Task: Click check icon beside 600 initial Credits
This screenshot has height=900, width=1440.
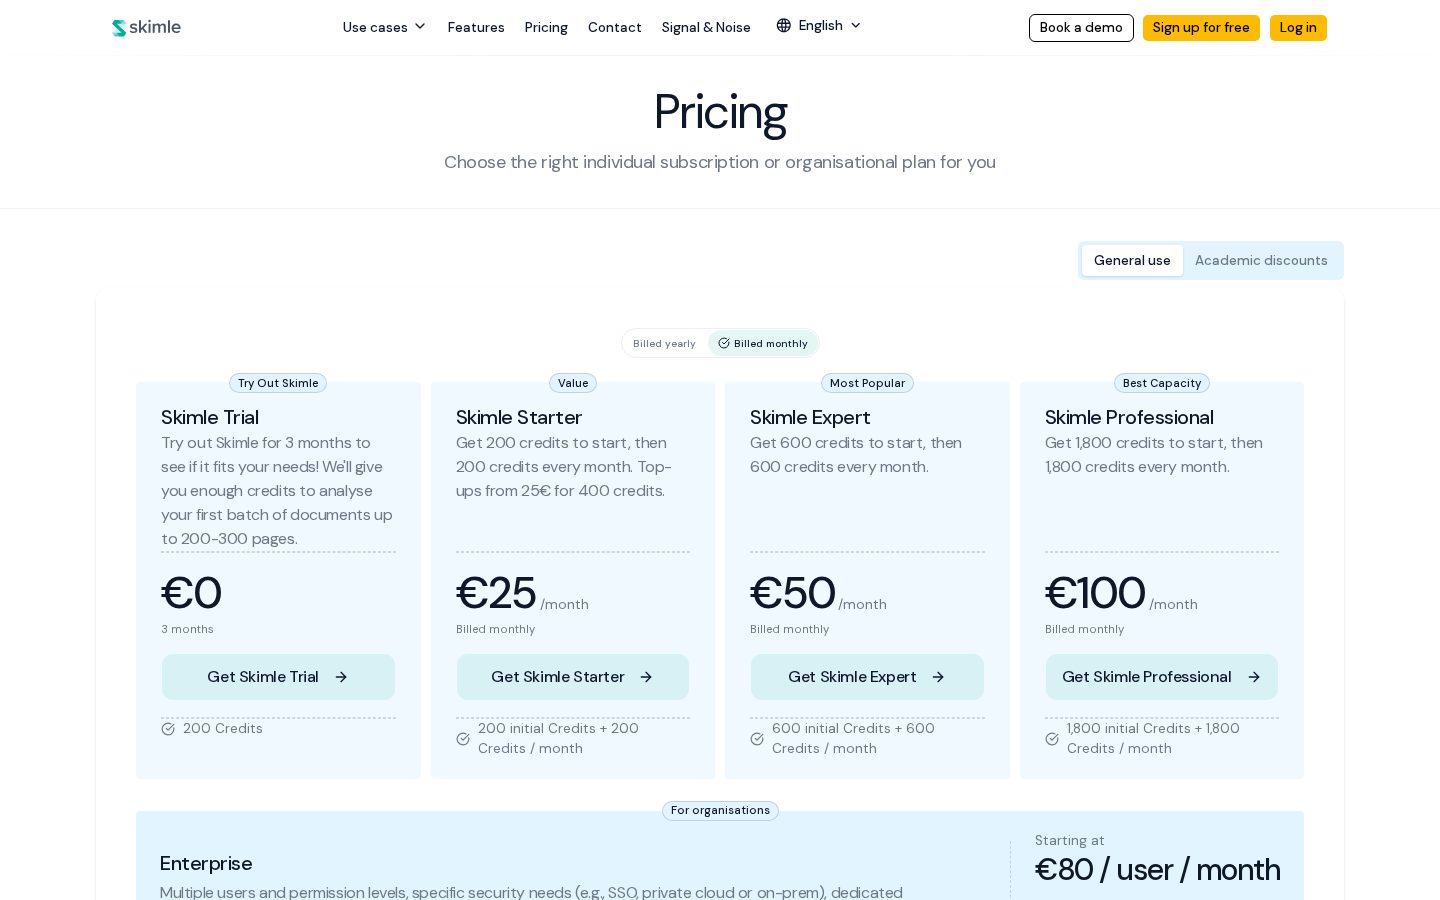Action: (x=757, y=739)
